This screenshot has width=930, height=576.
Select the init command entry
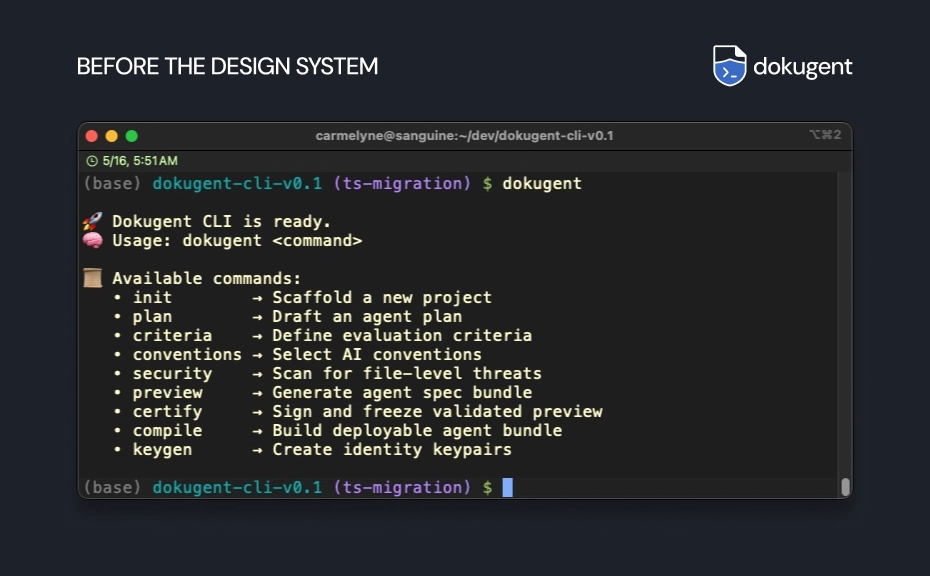coord(152,297)
